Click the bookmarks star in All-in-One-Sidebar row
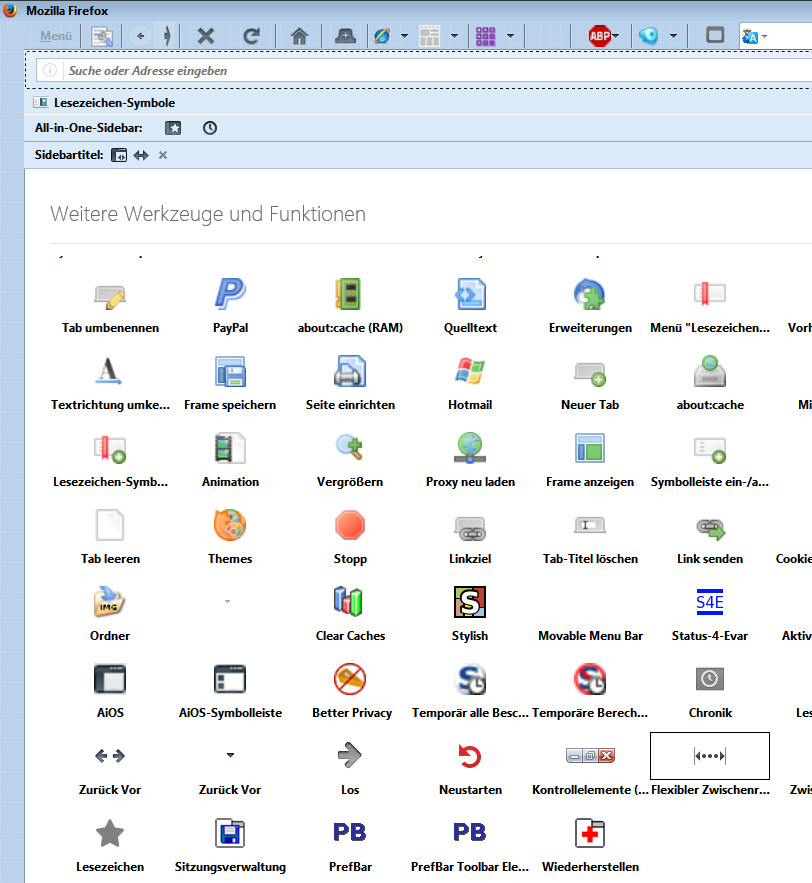The width and height of the screenshot is (812, 883). [x=173, y=128]
